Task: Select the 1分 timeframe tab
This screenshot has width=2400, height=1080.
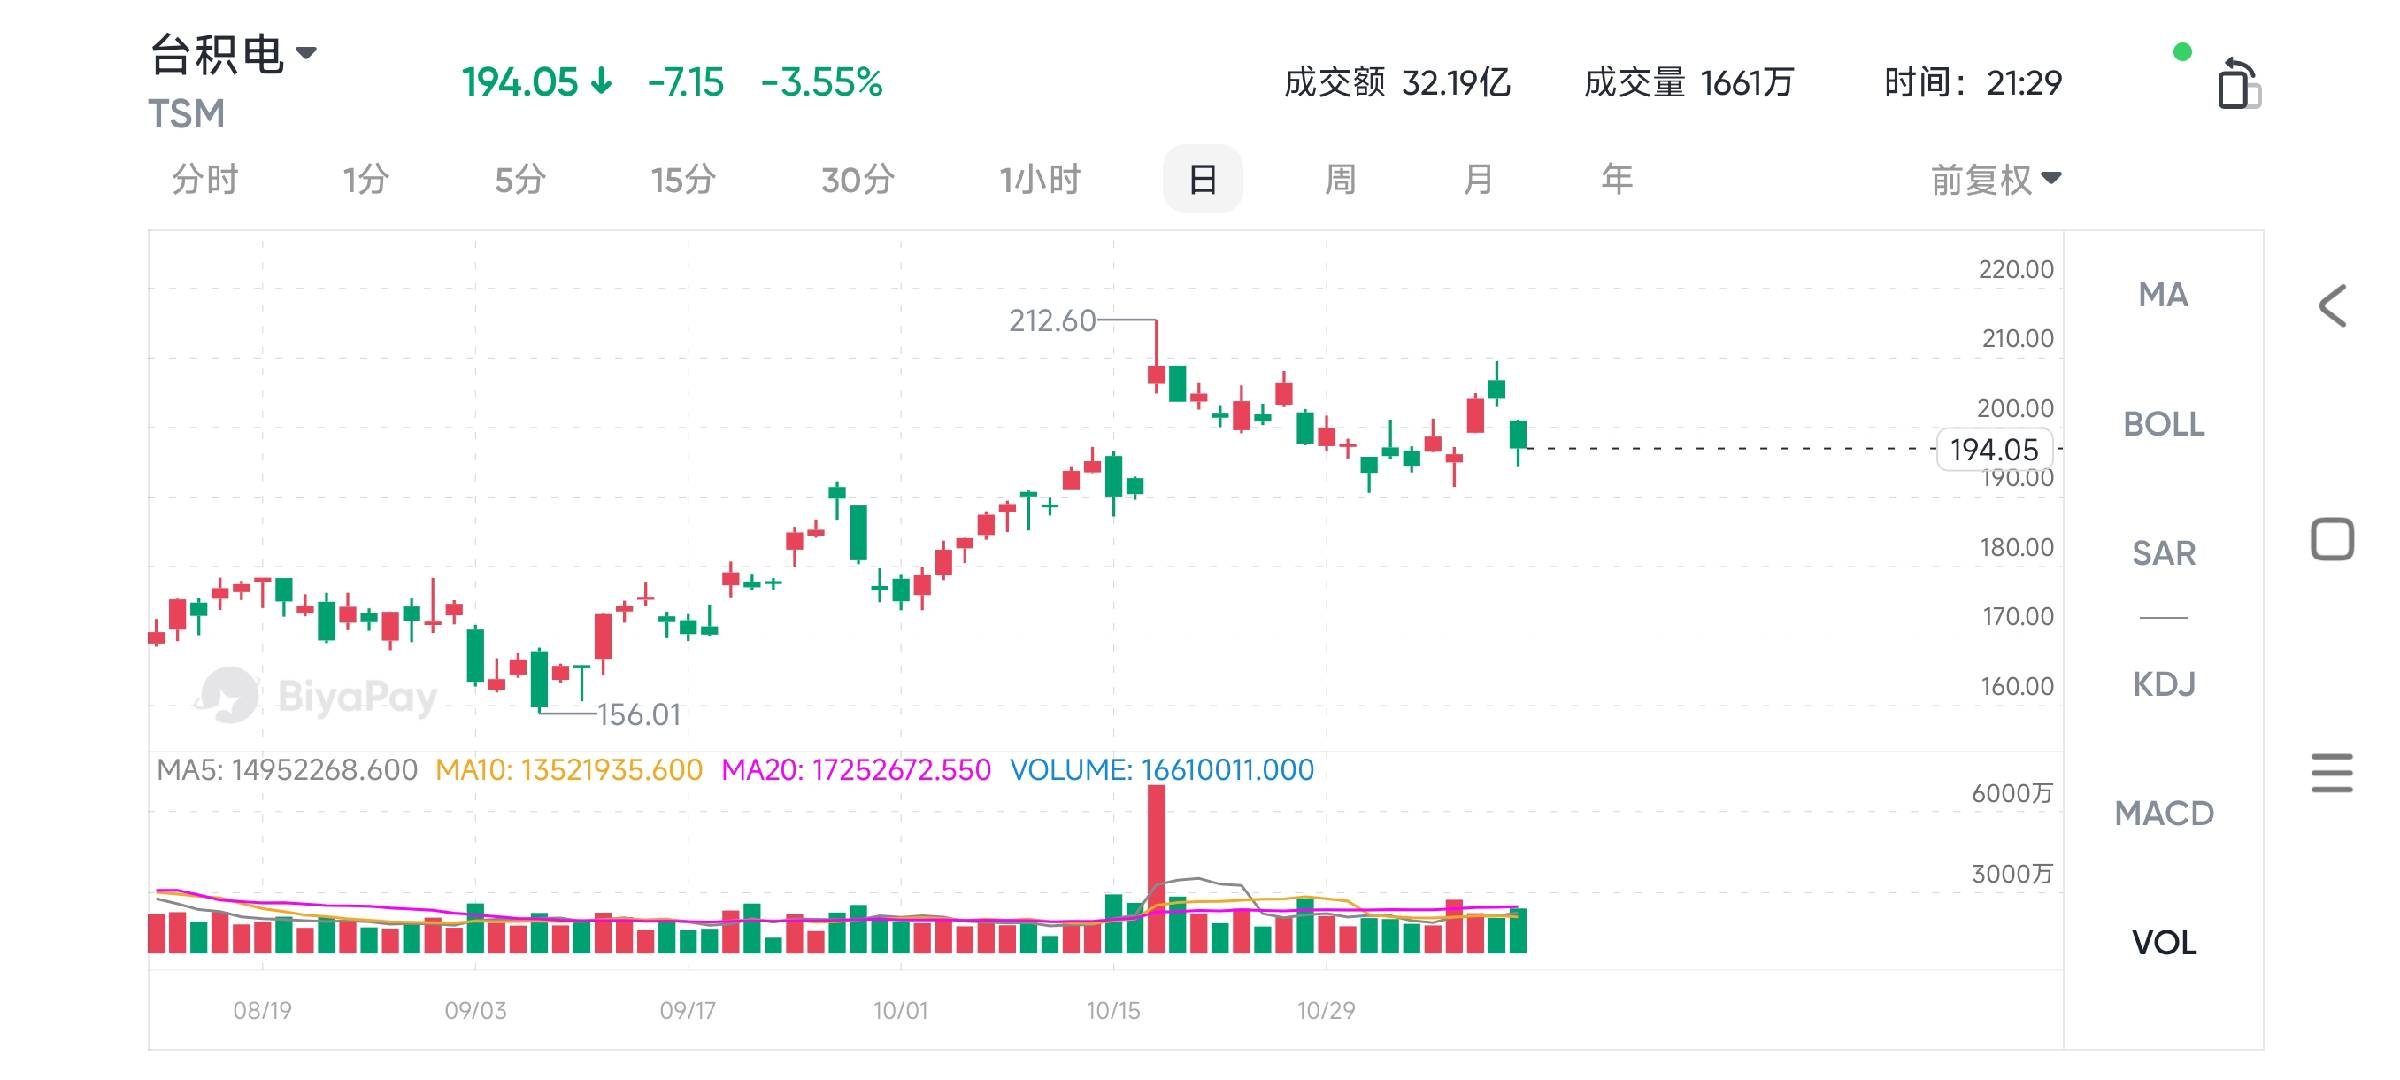Action: [x=365, y=180]
